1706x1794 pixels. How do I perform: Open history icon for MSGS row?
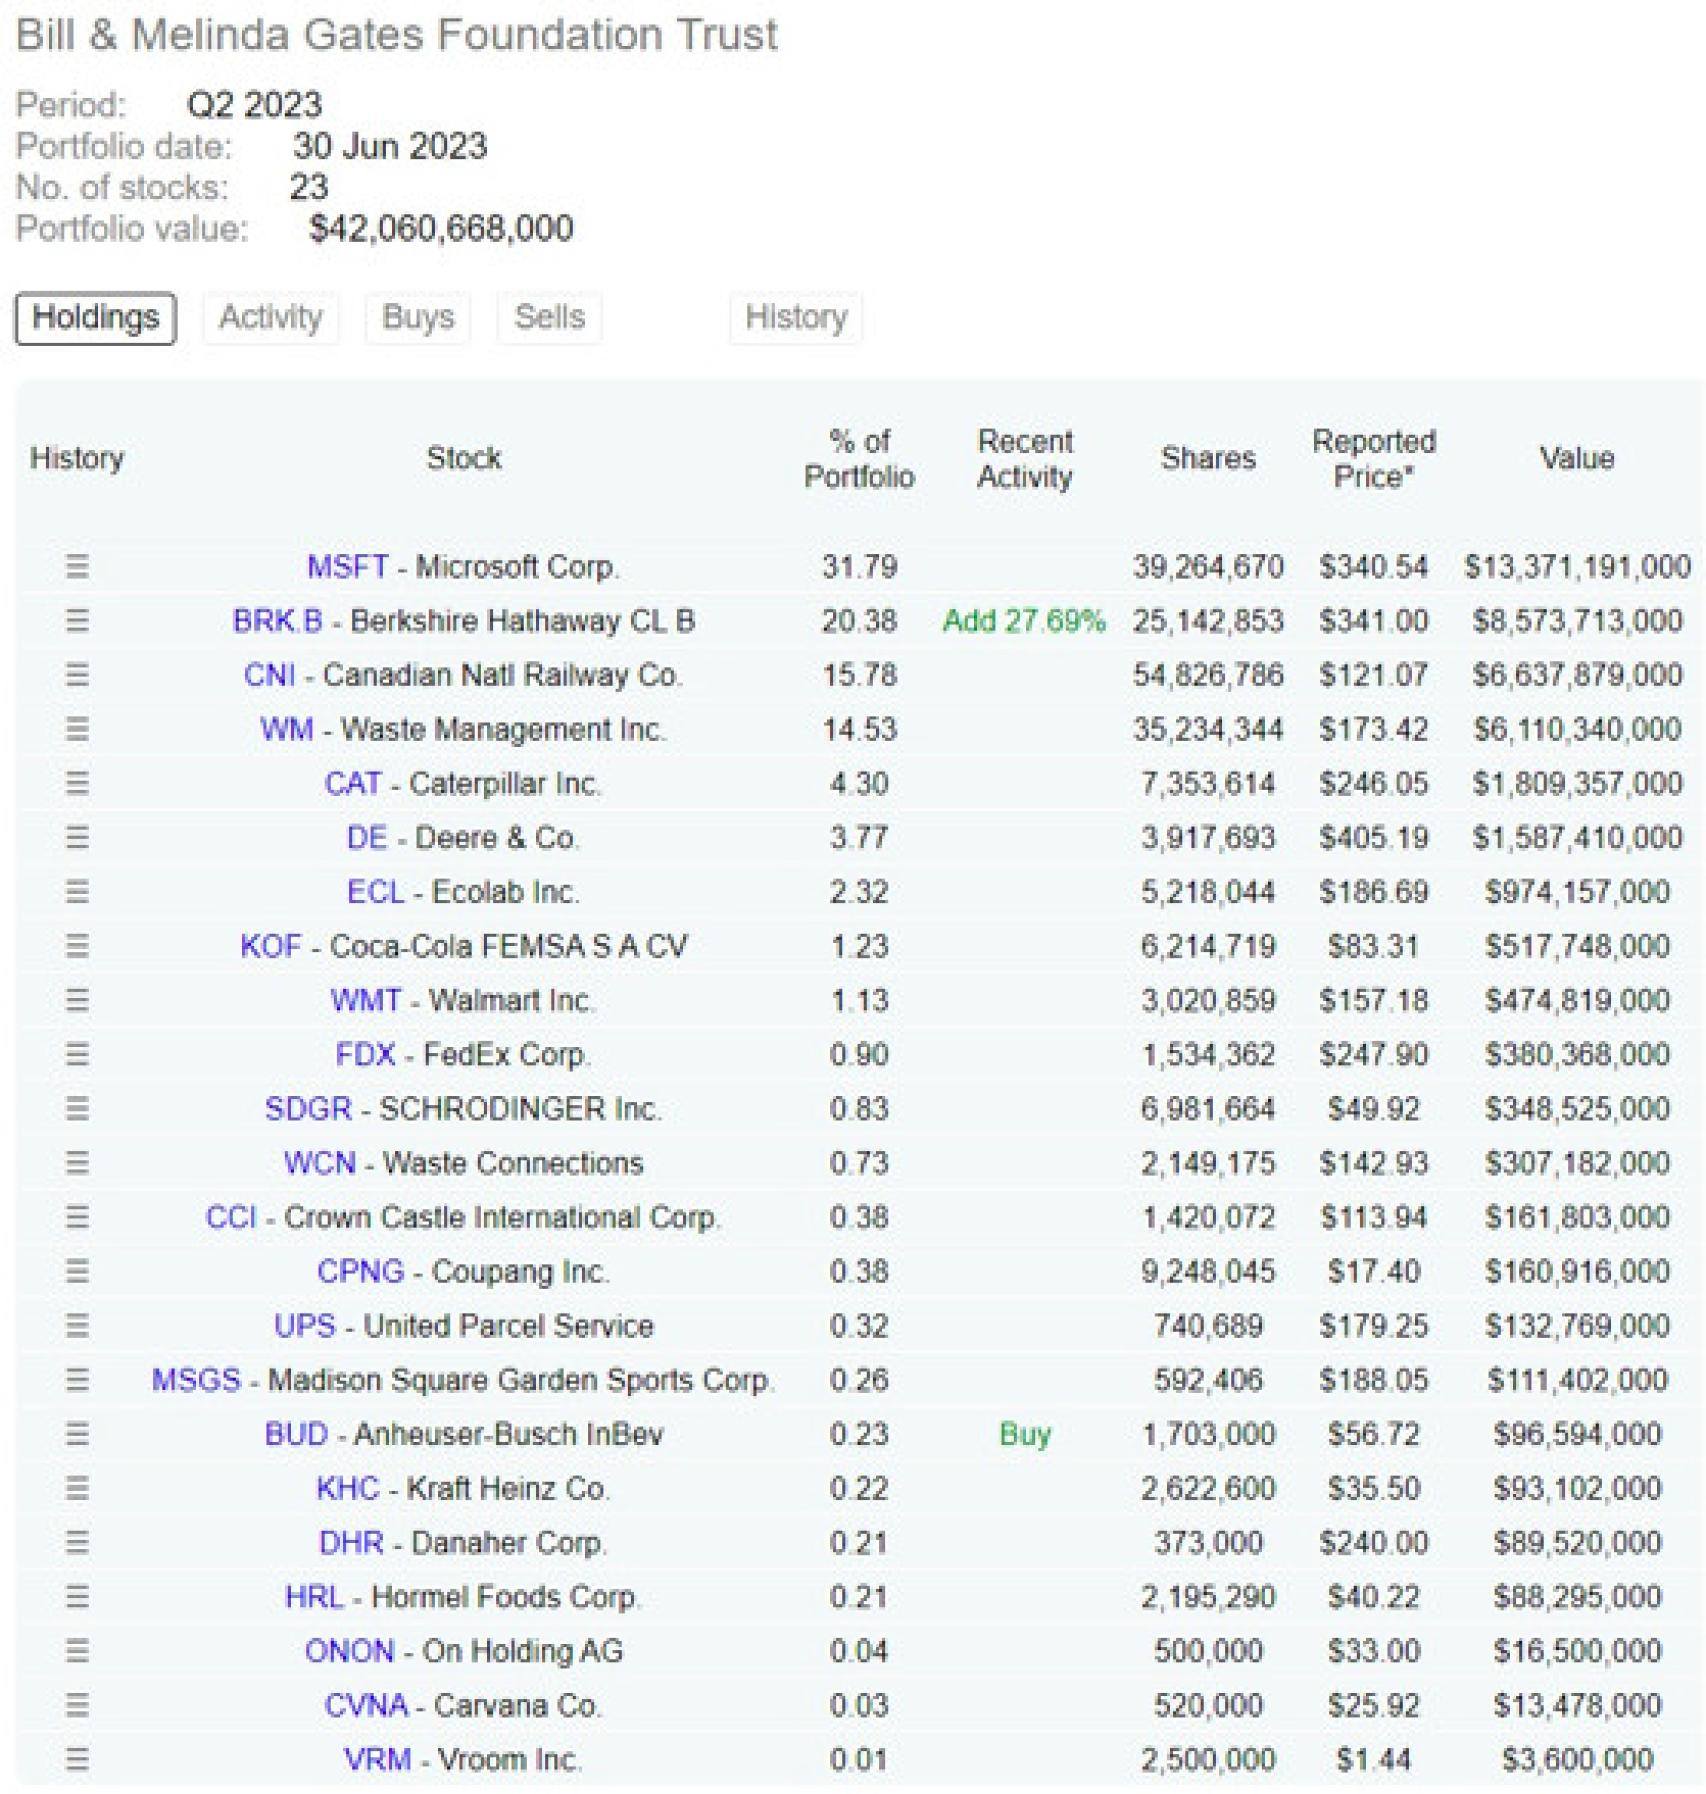pyautogui.click(x=77, y=1379)
